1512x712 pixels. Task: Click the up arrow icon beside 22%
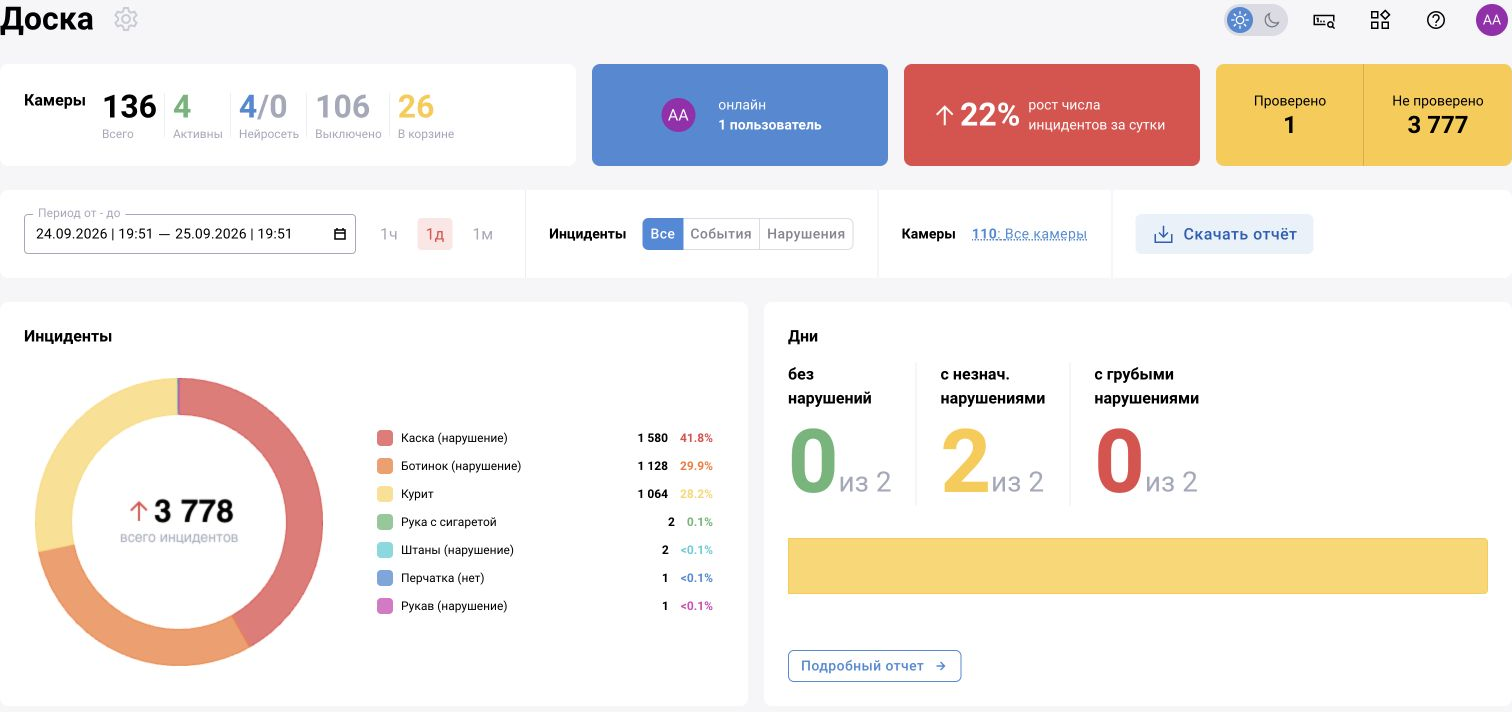coord(945,116)
